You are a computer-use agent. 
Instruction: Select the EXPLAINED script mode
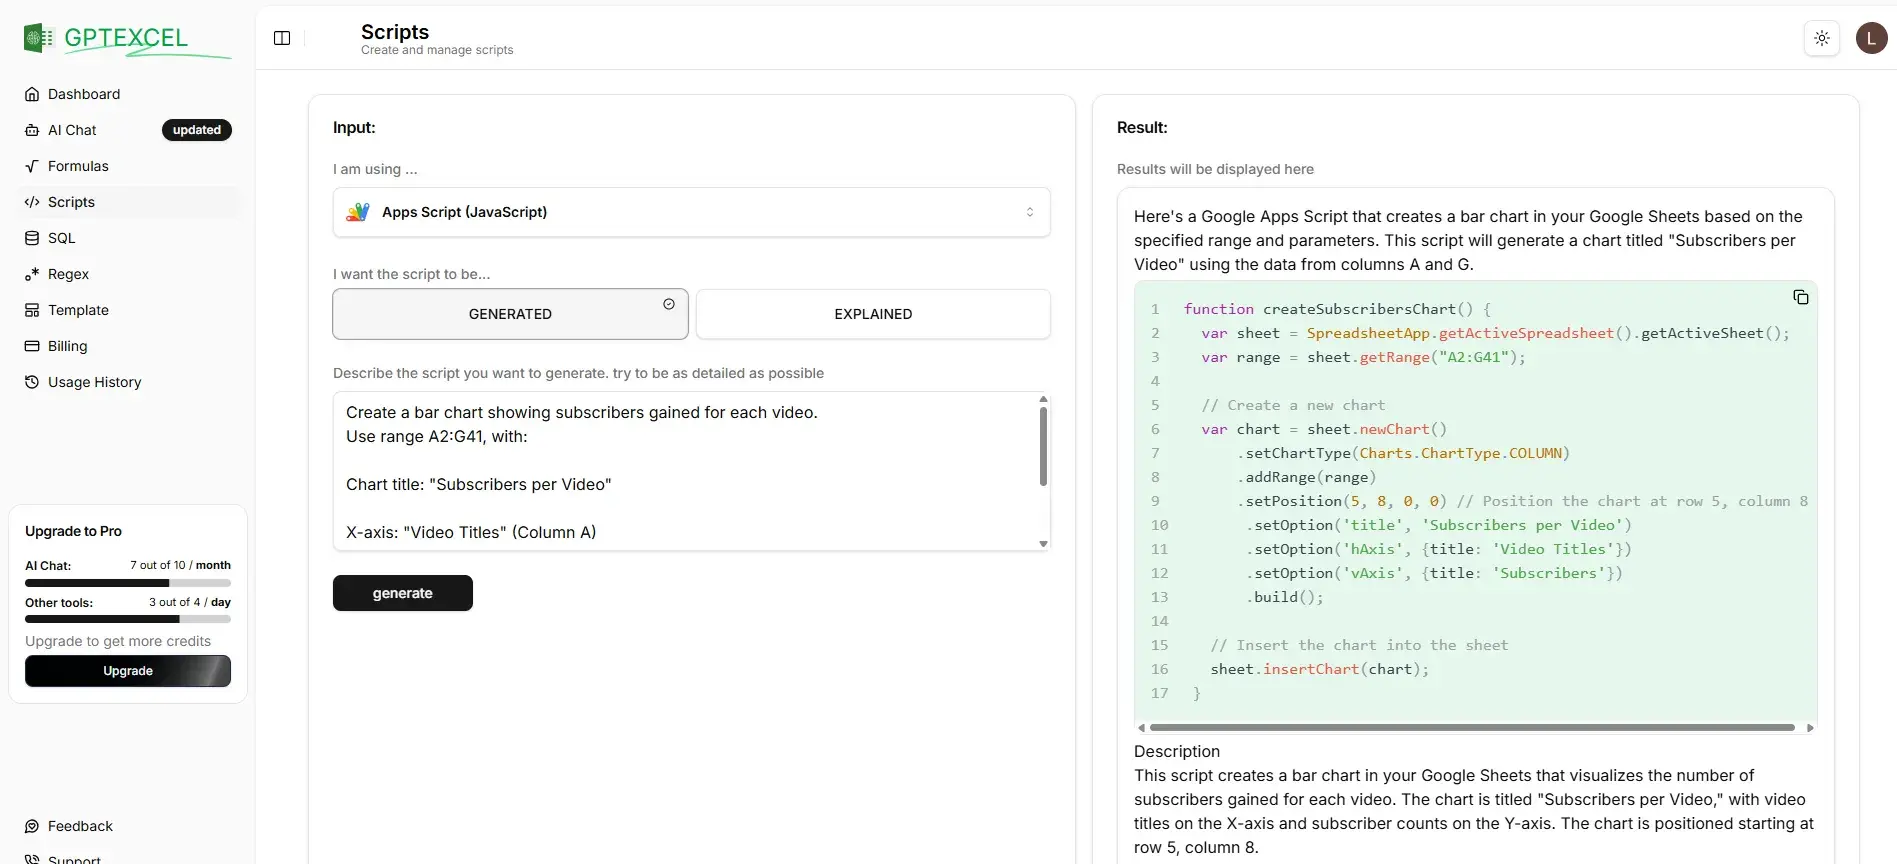tap(873, 314)
